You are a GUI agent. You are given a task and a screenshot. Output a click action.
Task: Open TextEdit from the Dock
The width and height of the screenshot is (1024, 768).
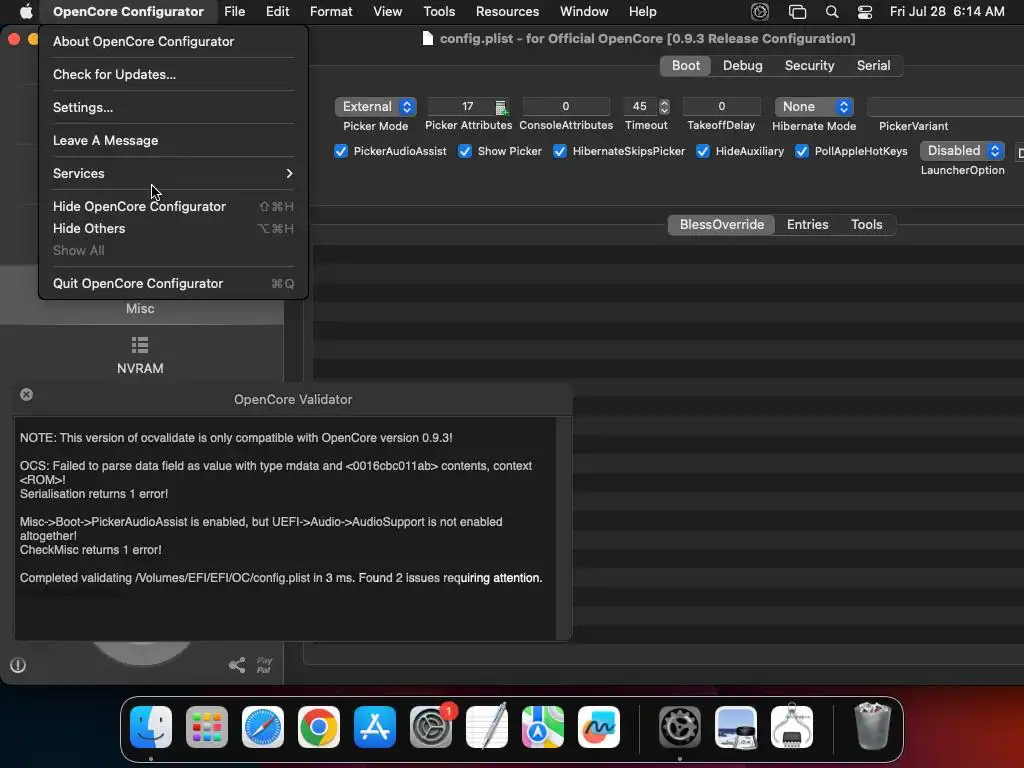[x=487, y=726]
